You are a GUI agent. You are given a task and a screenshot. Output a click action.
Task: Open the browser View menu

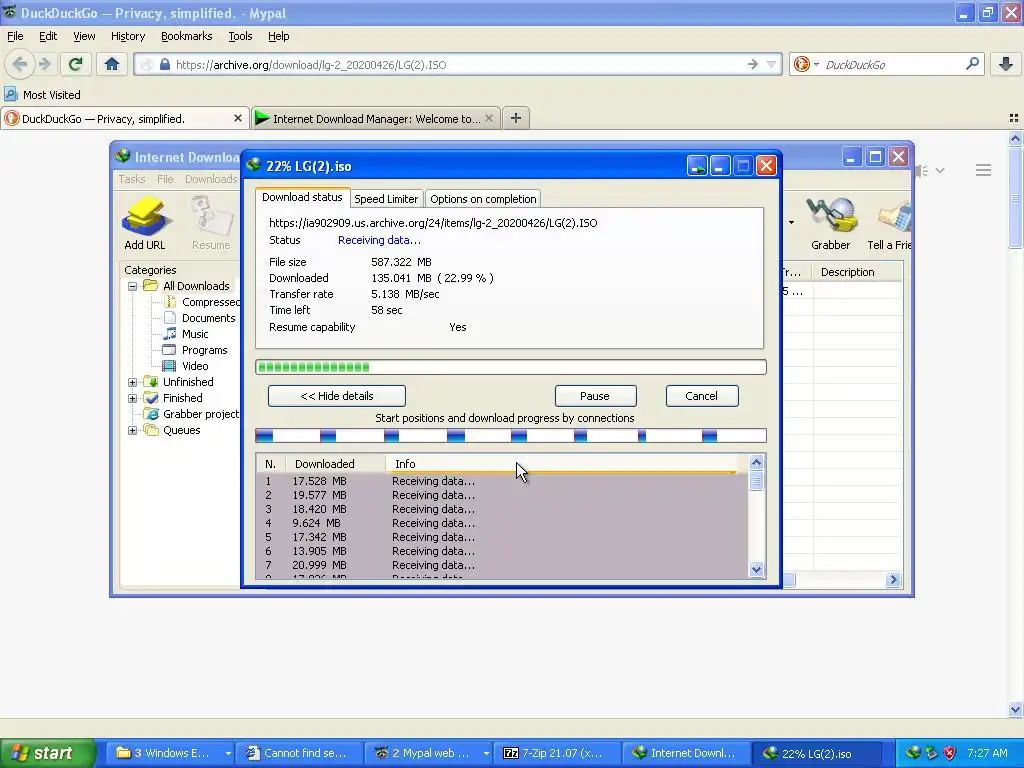[84, 36]
